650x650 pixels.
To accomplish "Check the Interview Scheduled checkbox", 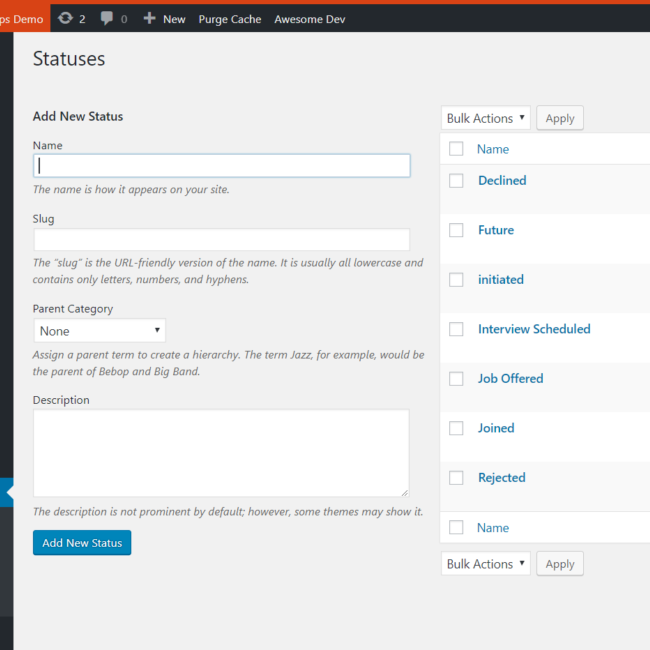I will point(456,329).
